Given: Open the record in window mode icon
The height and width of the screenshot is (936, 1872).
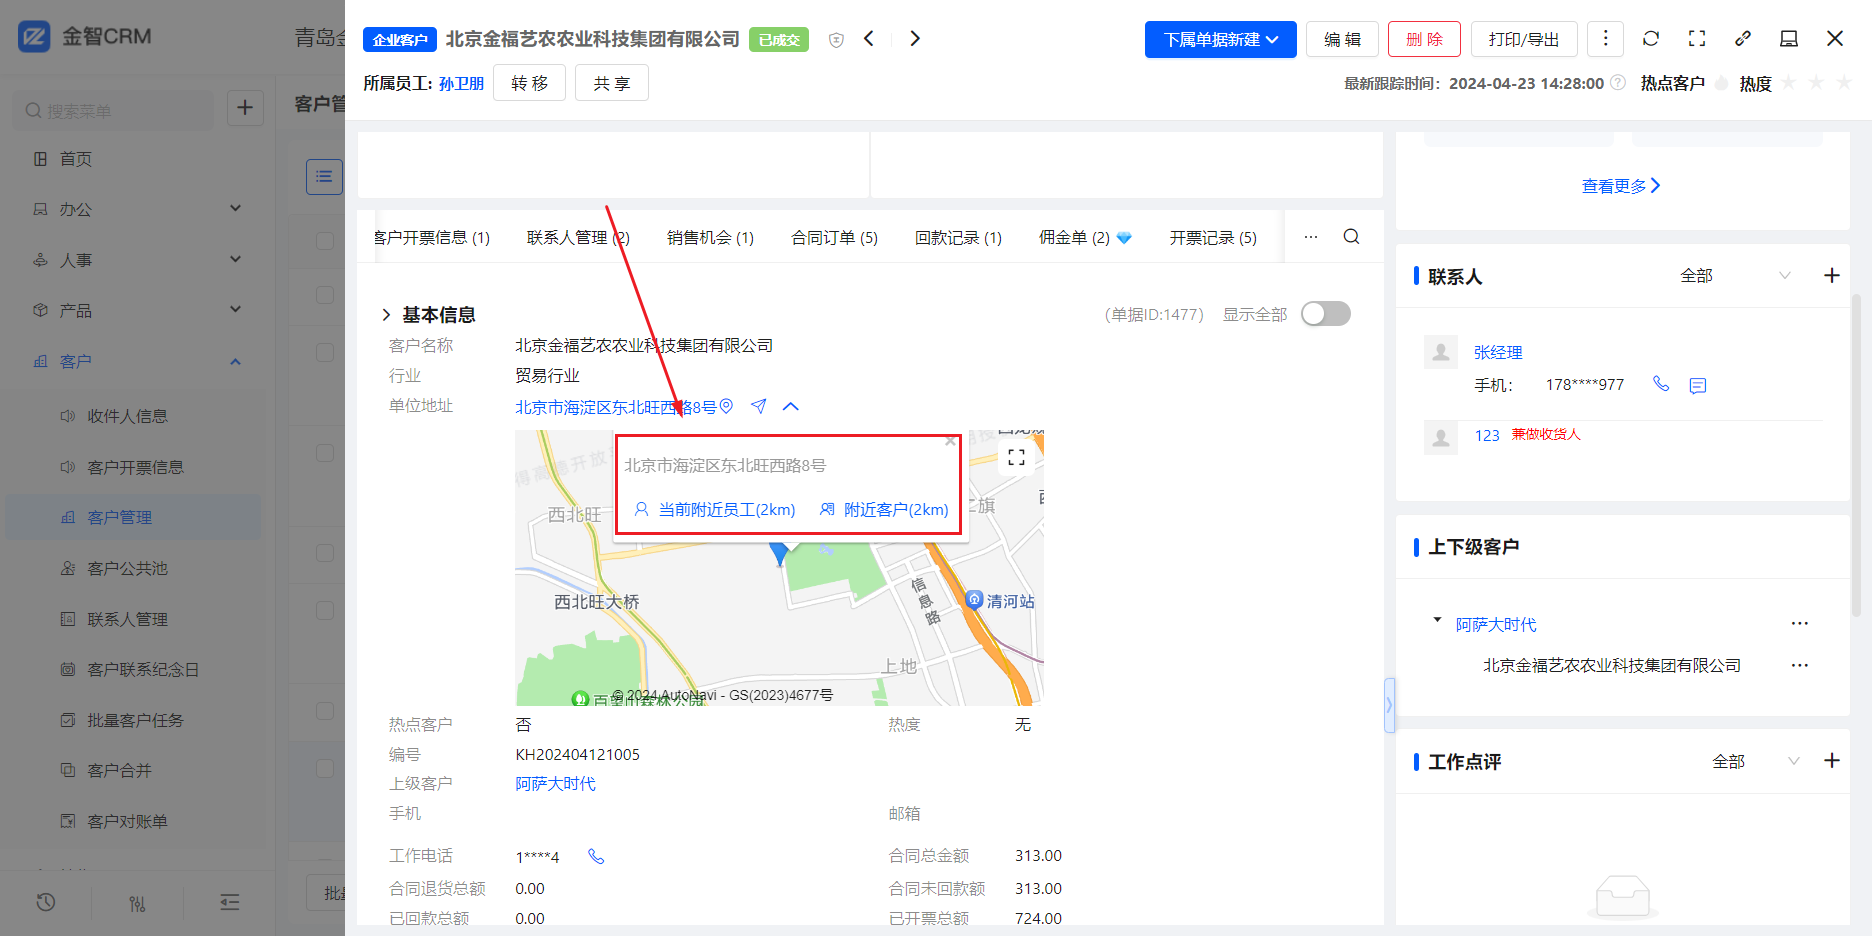Looking at the screenshot, I should coord(1789,39).
